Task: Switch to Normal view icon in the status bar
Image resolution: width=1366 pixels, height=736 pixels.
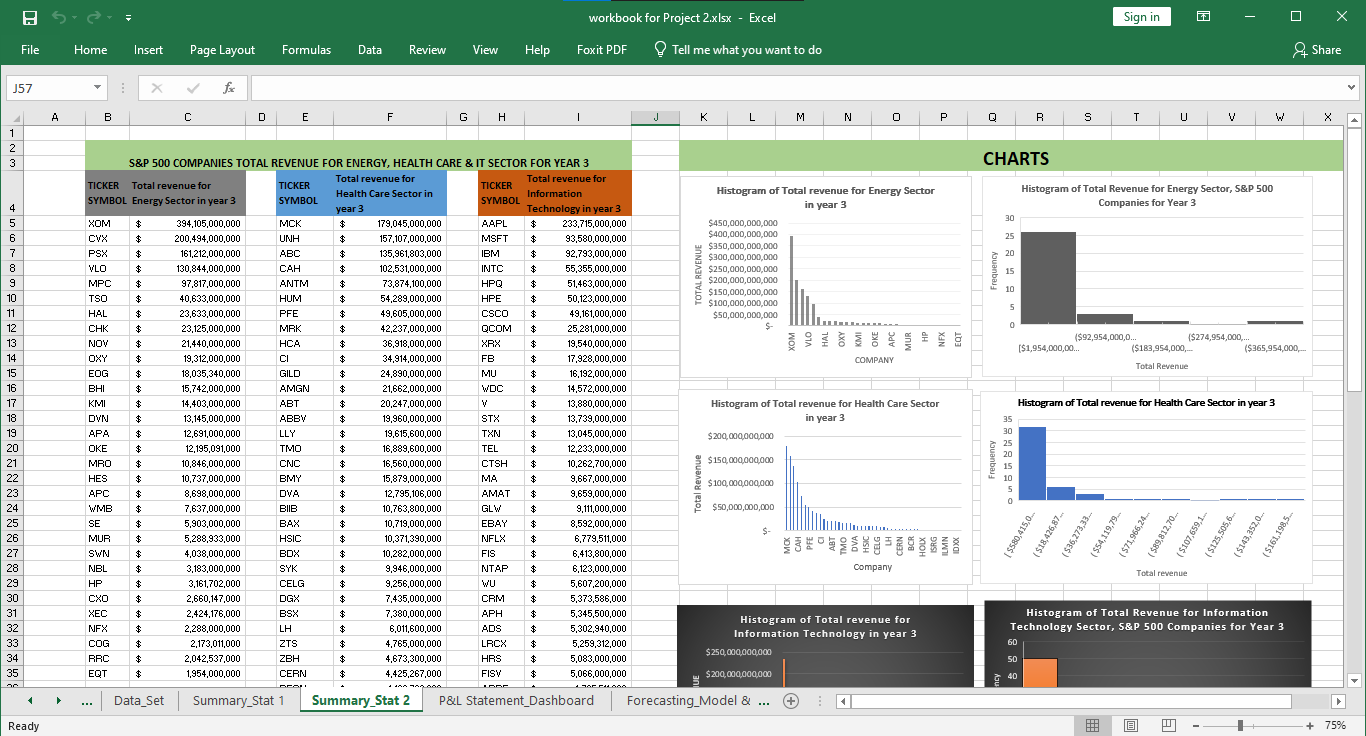Action: [1092, 725]
